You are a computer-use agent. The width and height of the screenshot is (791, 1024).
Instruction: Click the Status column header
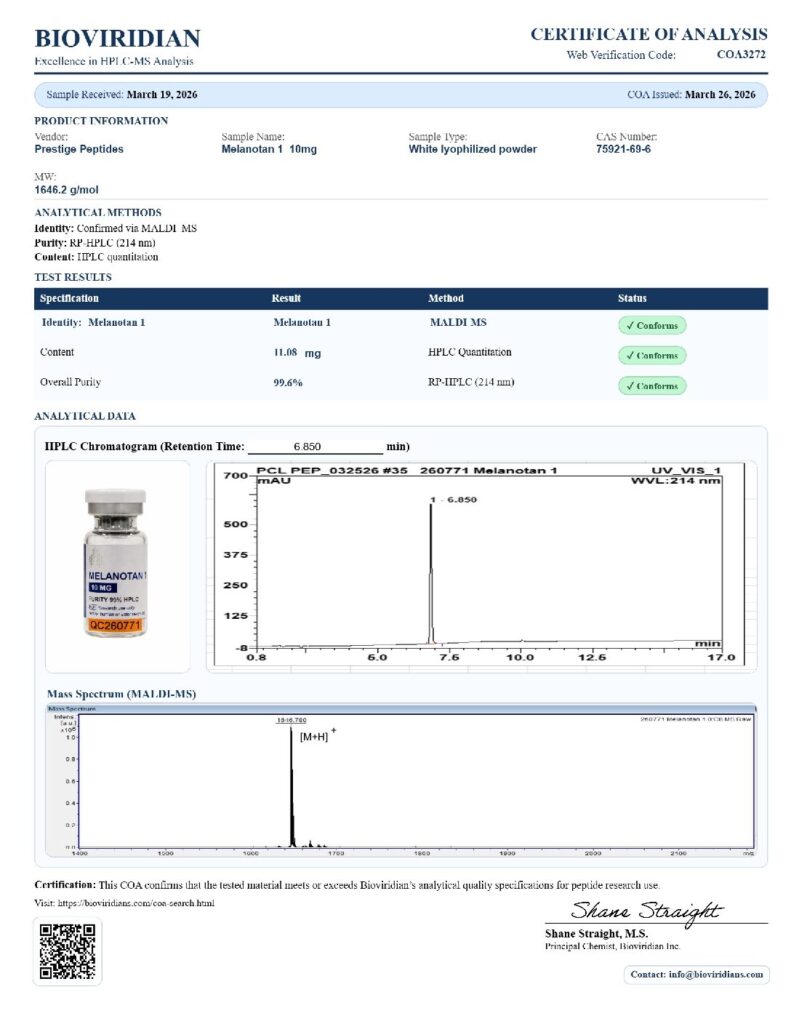click(x=632, y=298)
